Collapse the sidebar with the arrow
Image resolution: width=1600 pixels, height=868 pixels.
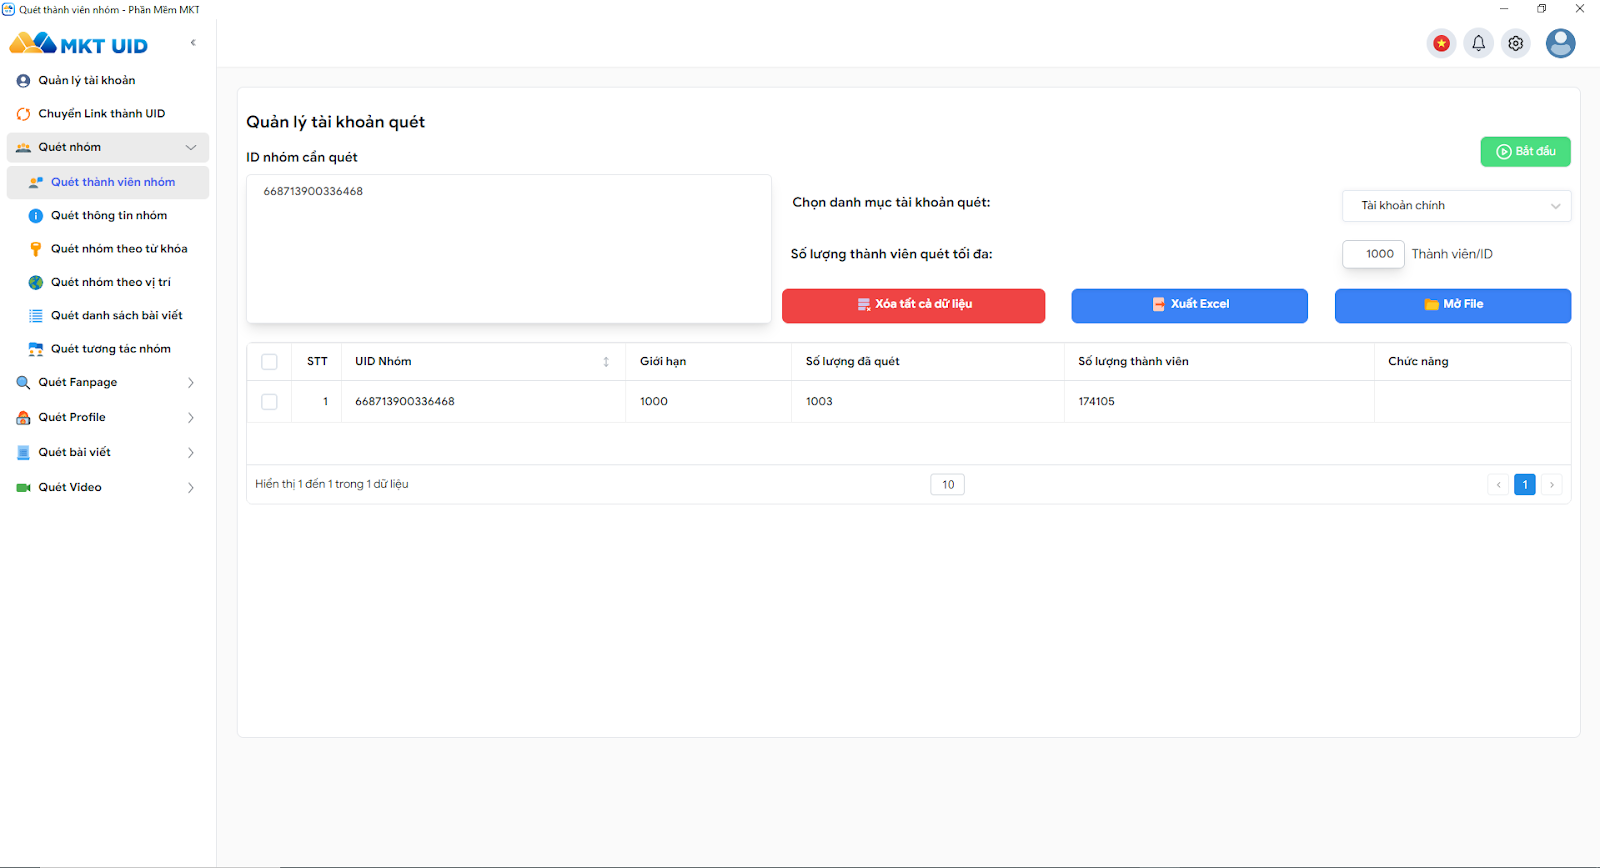point(193,43)
